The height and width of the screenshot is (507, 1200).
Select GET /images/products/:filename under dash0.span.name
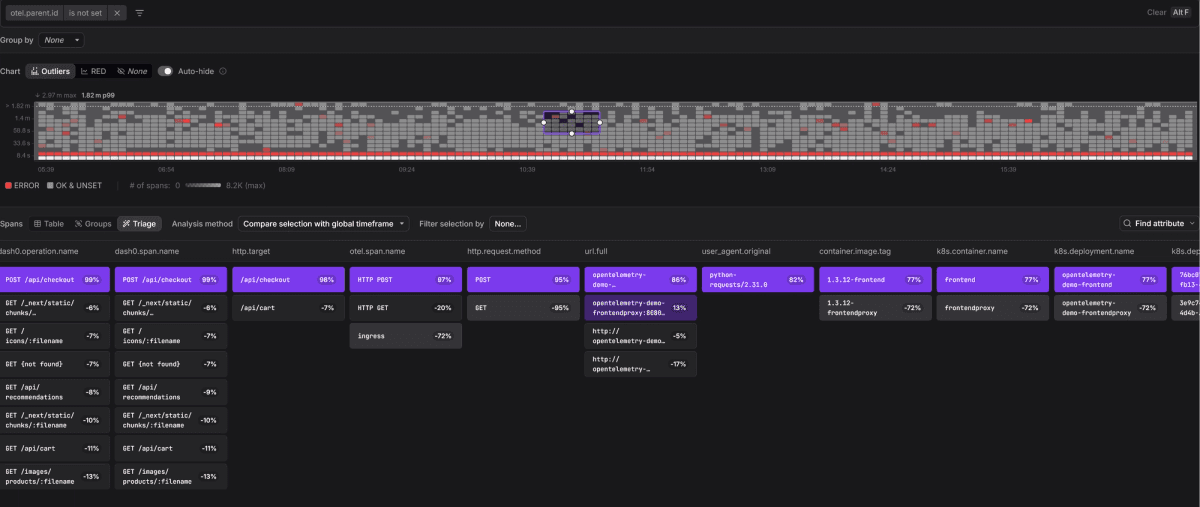(x=171, y=476)
